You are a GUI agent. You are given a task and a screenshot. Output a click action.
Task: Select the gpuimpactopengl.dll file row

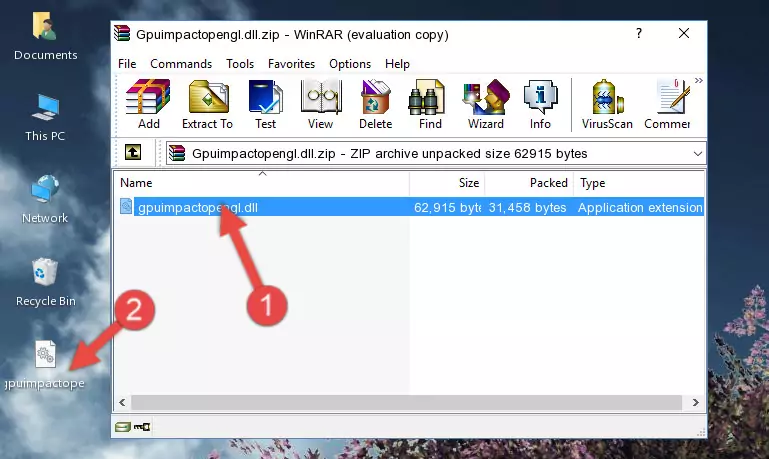click(410, 207)
